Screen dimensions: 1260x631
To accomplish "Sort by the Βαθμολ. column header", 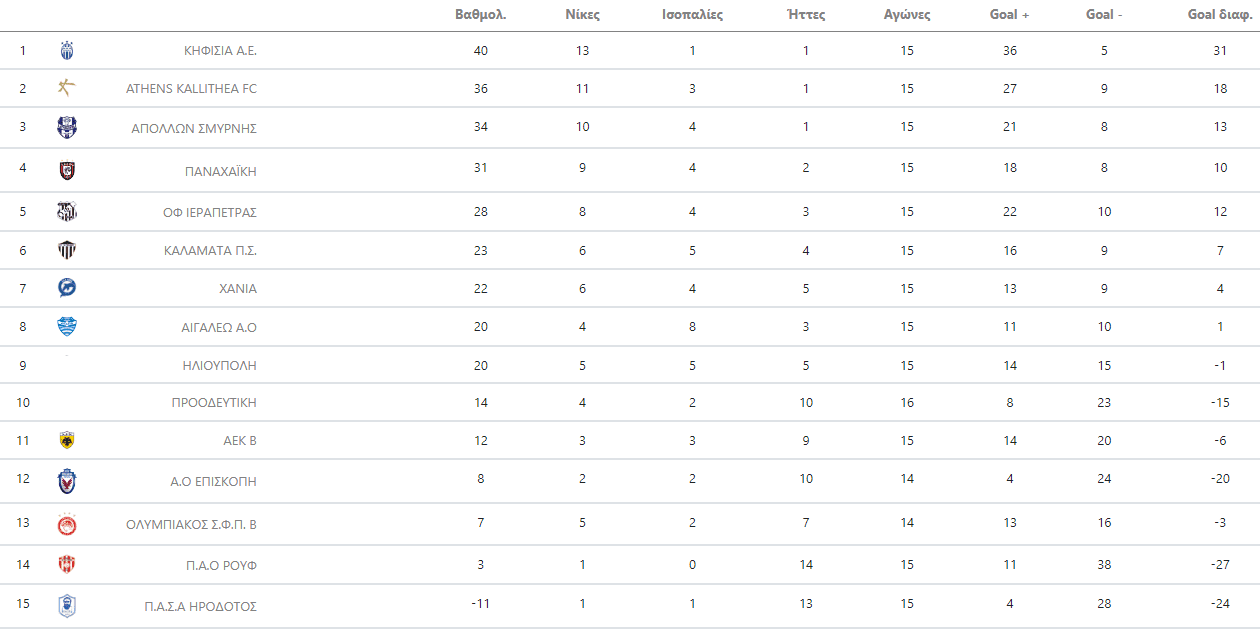I will click(480, 15).
